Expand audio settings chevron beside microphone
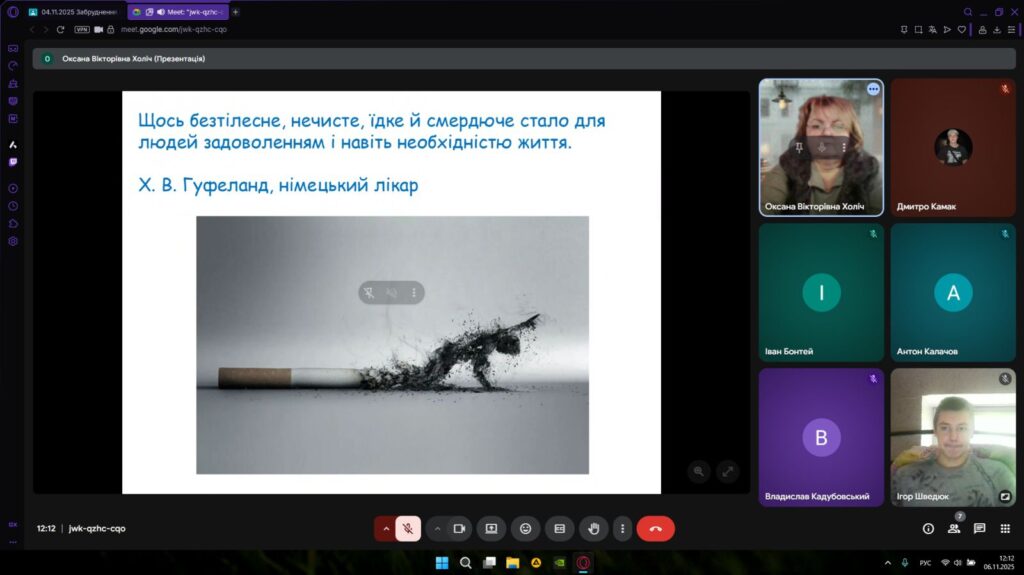The width and height of the screenshot is (1024, 575). point(385,528)
